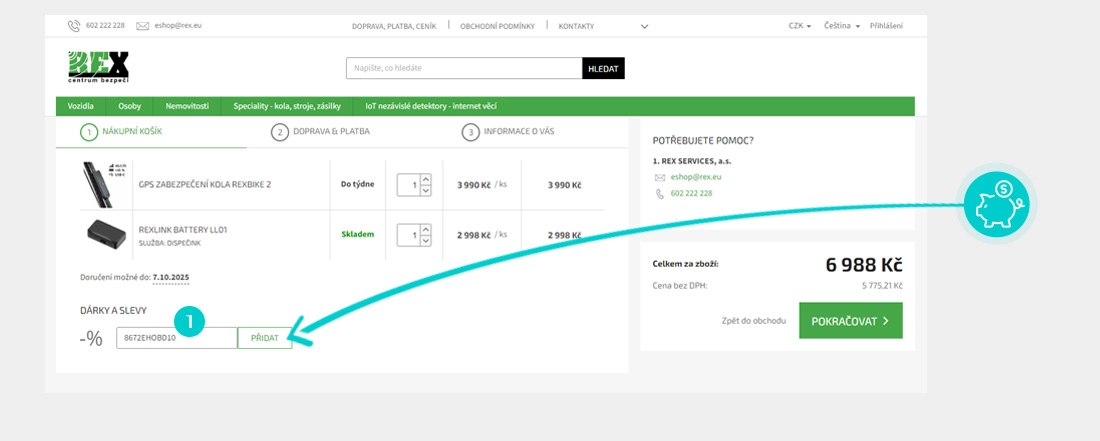Expand the Kontakty menu chevron
This screenshot has width=1100, height=441.
click(x=643, y=25)
